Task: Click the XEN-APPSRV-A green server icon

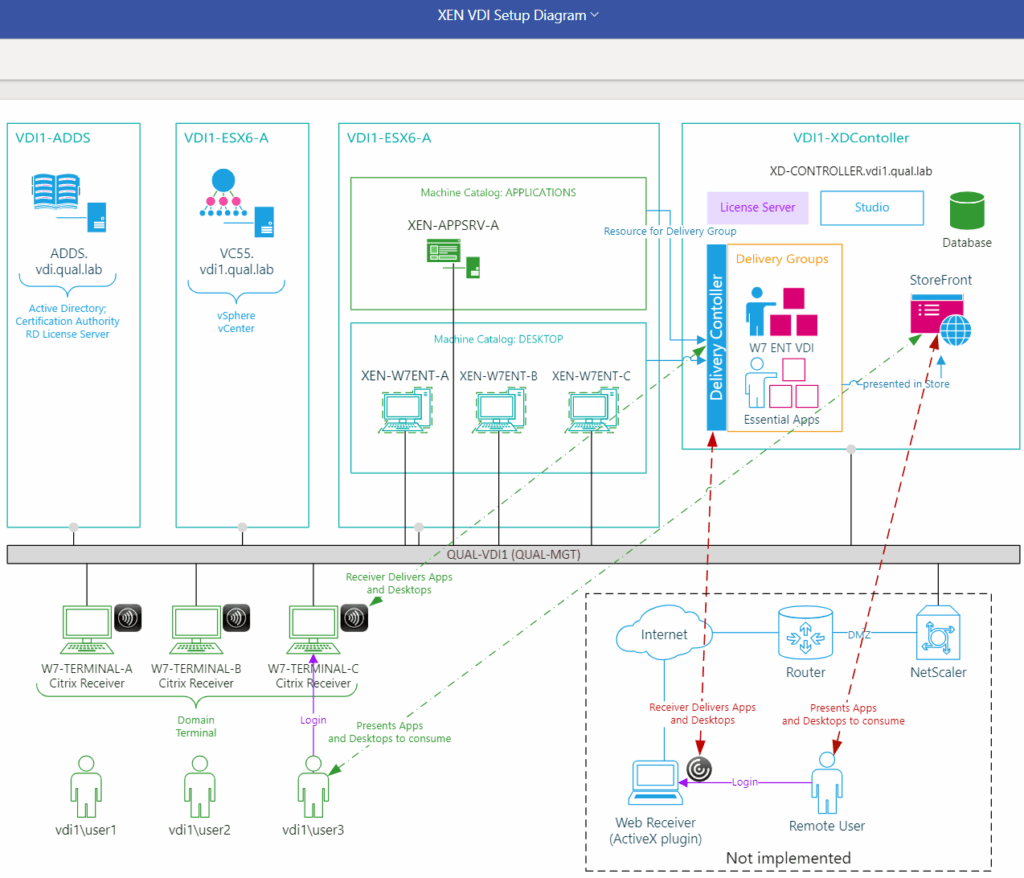Action: coord(453,258)
